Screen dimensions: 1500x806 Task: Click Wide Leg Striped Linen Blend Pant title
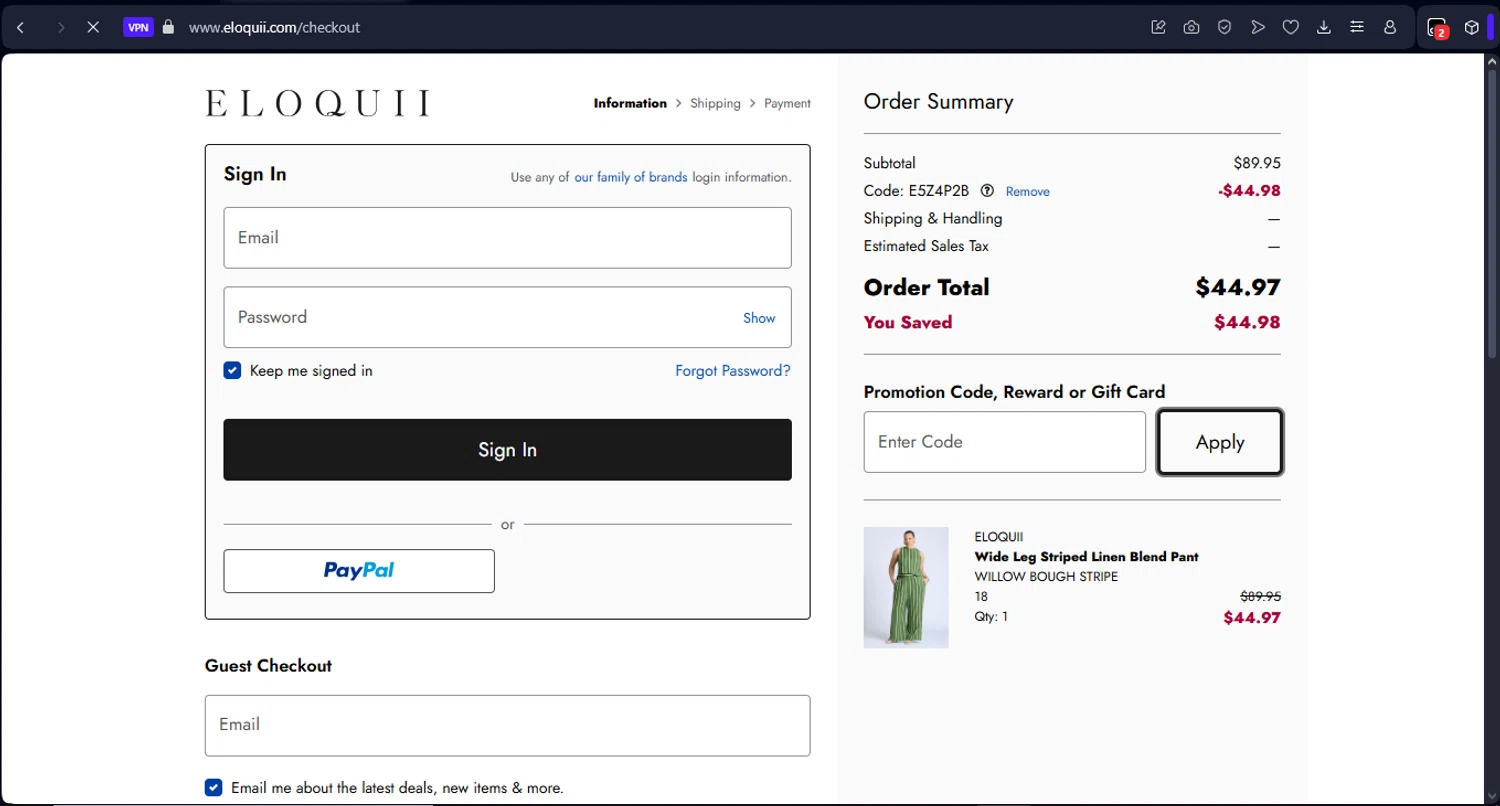[x=1086, y=557]
